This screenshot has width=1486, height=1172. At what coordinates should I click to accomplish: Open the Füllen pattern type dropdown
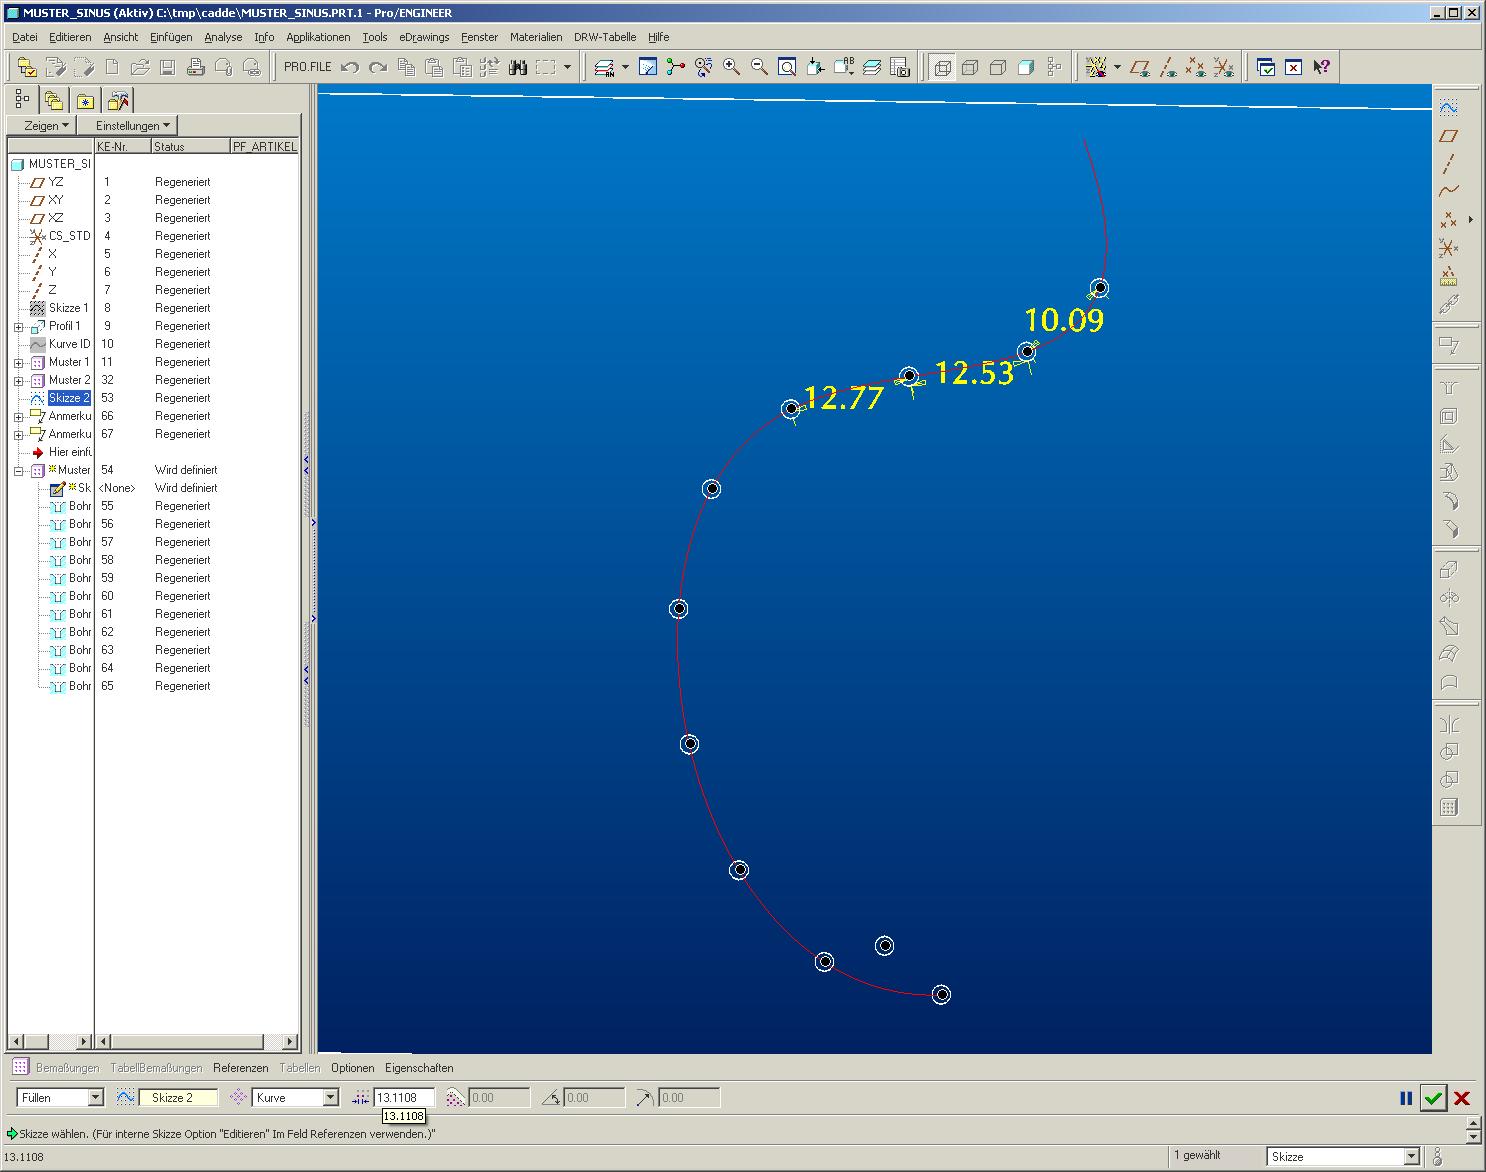(x=96, y=1097)
